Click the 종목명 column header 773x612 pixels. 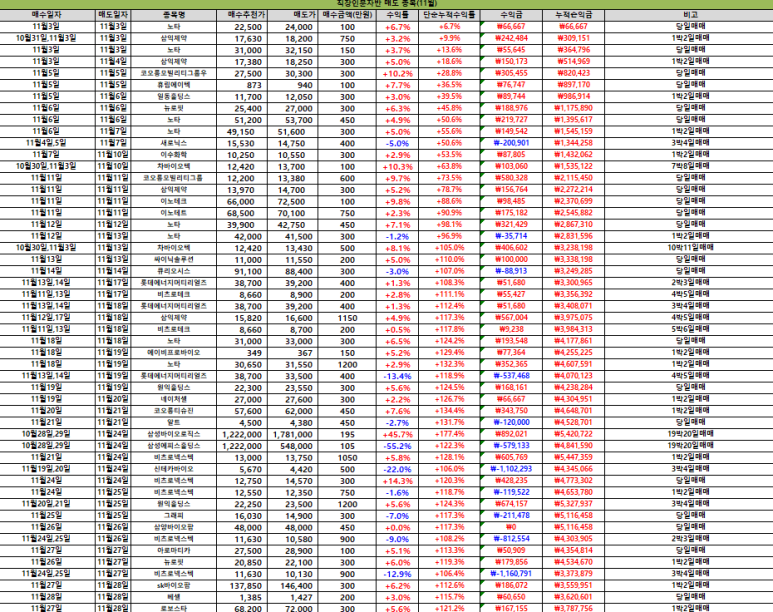click(174, 15)
